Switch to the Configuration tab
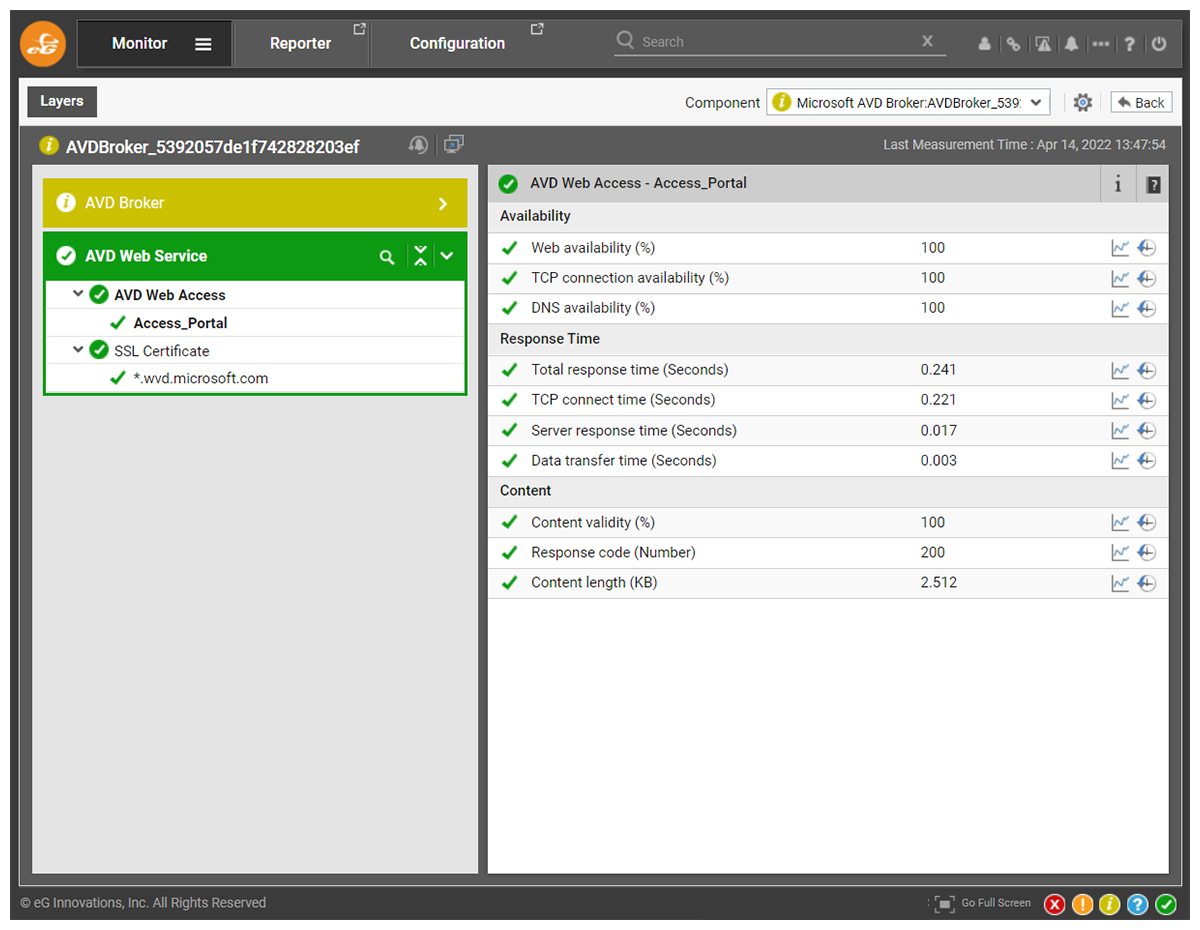Viewport: 1200px width, 930px height. click(458, 44)
